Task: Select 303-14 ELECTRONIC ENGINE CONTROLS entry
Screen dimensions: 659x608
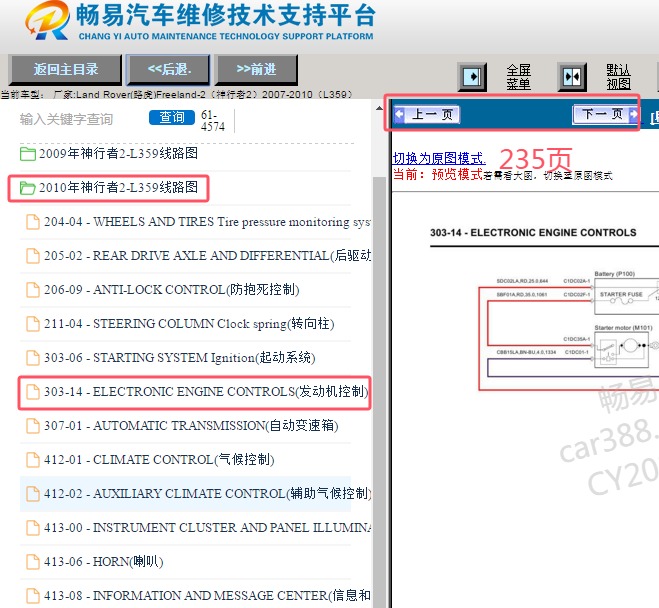Action: pyautogui.click(x=206, y=392)
